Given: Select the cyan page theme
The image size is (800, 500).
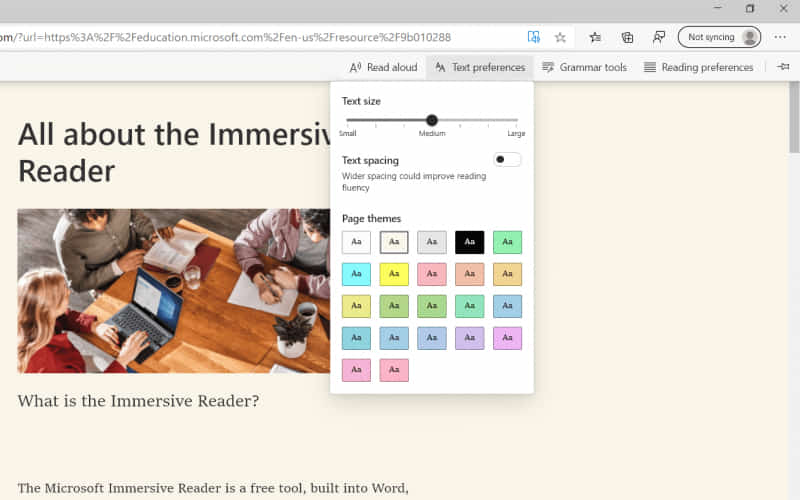Looking at the screenshot, I should coord(356,274).
